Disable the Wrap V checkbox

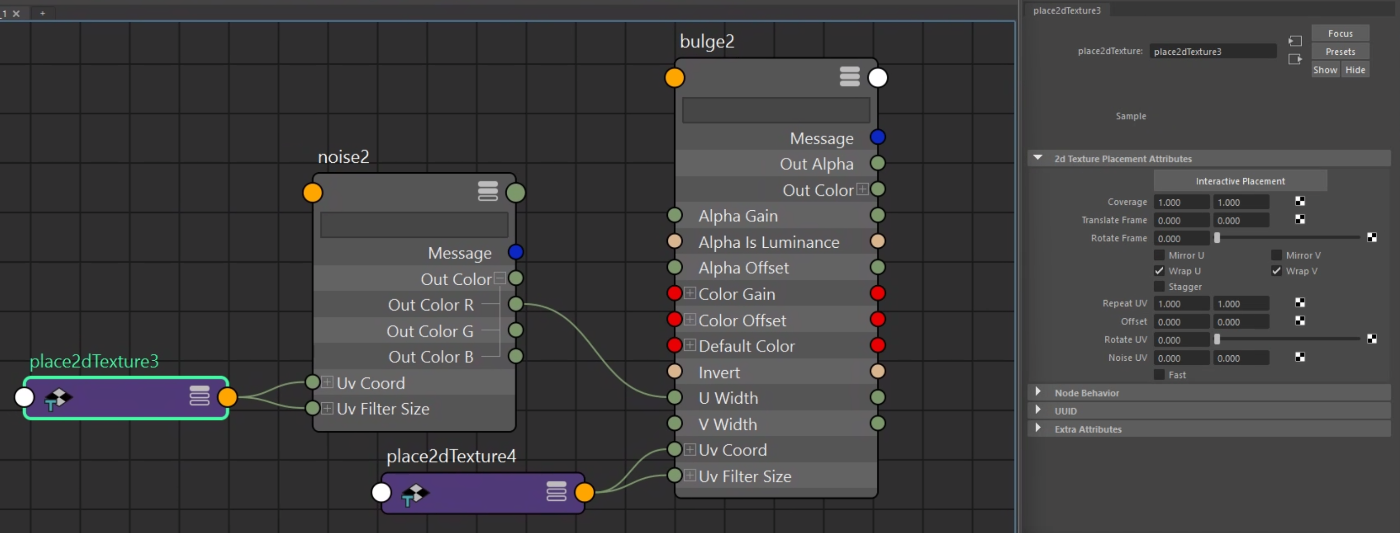click(1276, 271)
